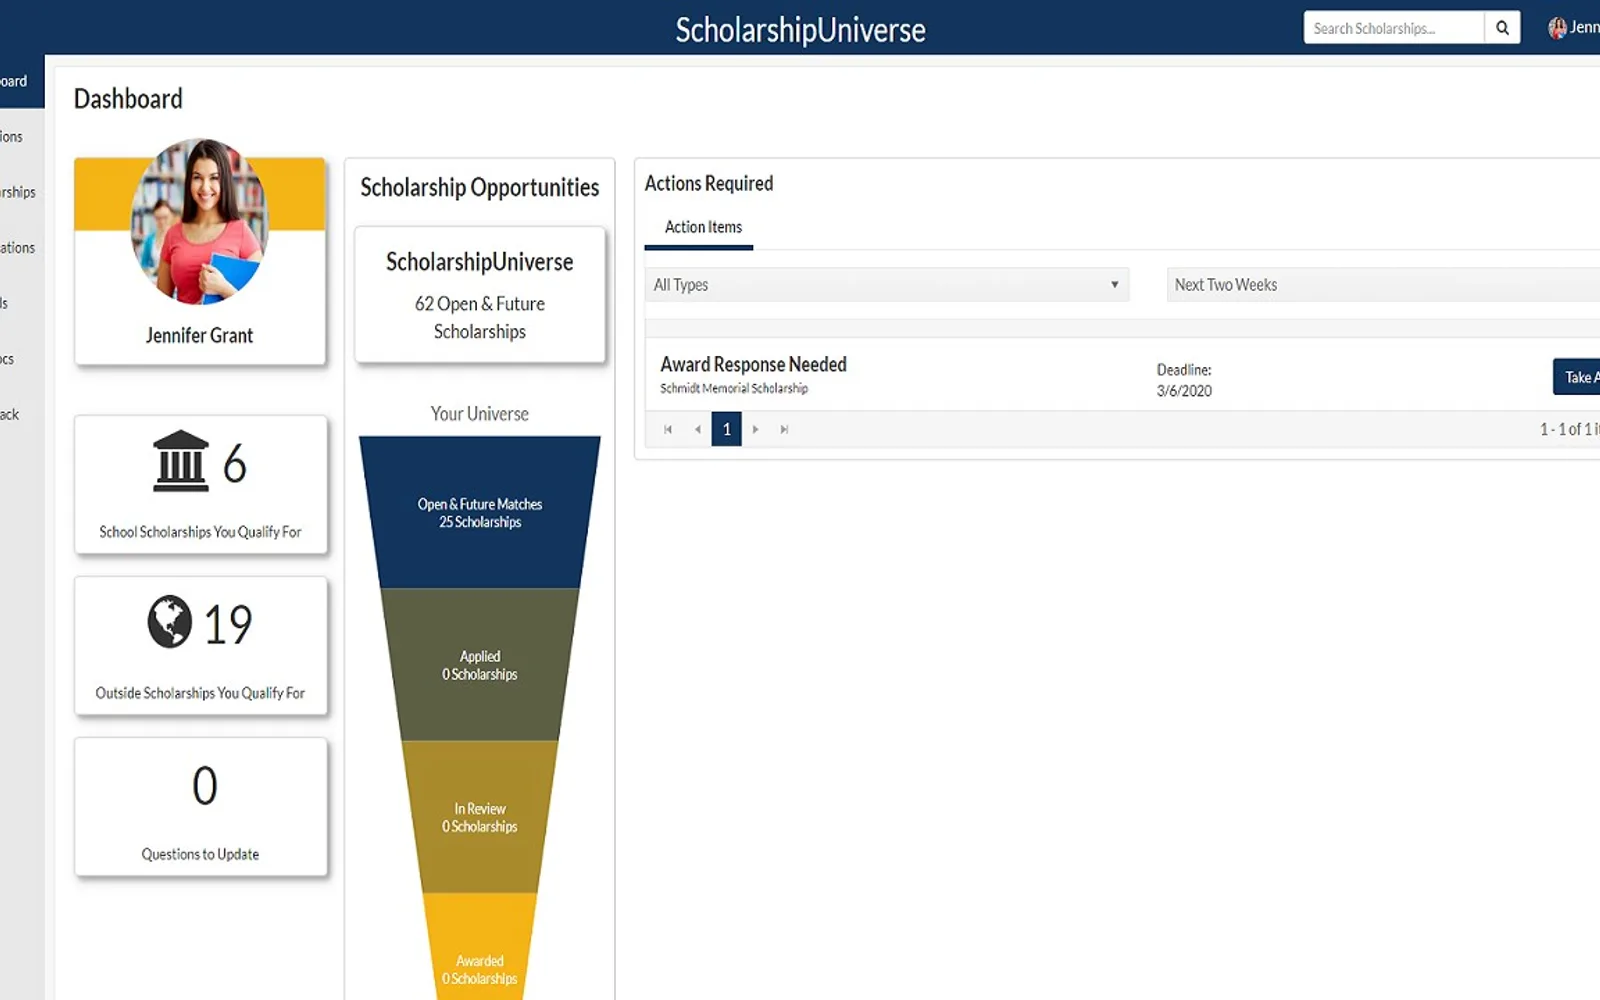The image size is (1600, 1000).
Task: Open the All Types dropdown
Action: 887,285
